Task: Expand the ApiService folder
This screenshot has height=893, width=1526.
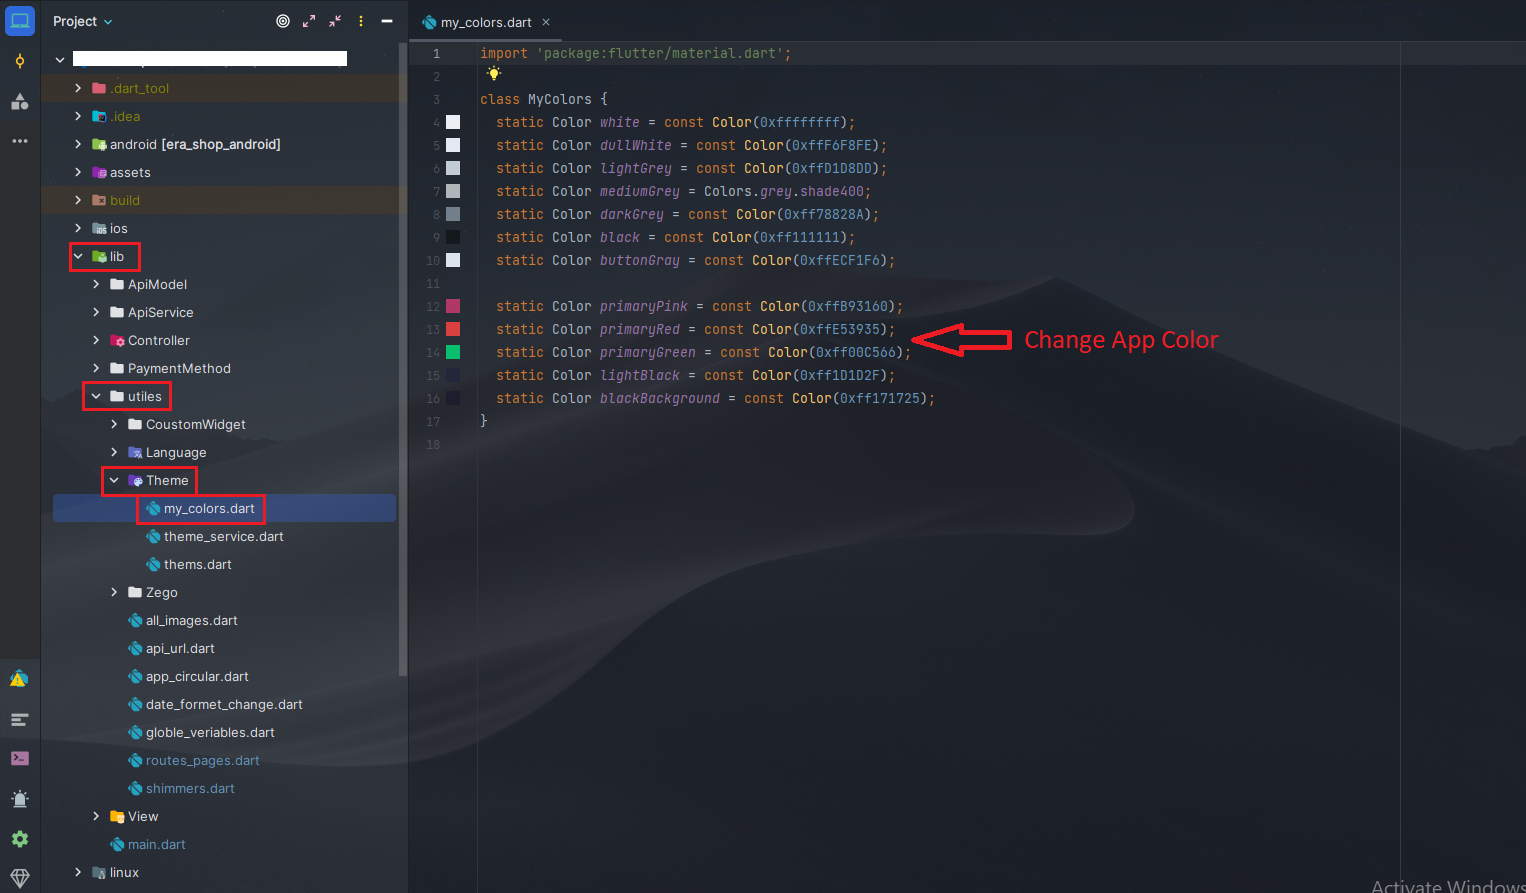Action: tap(96, 313)
